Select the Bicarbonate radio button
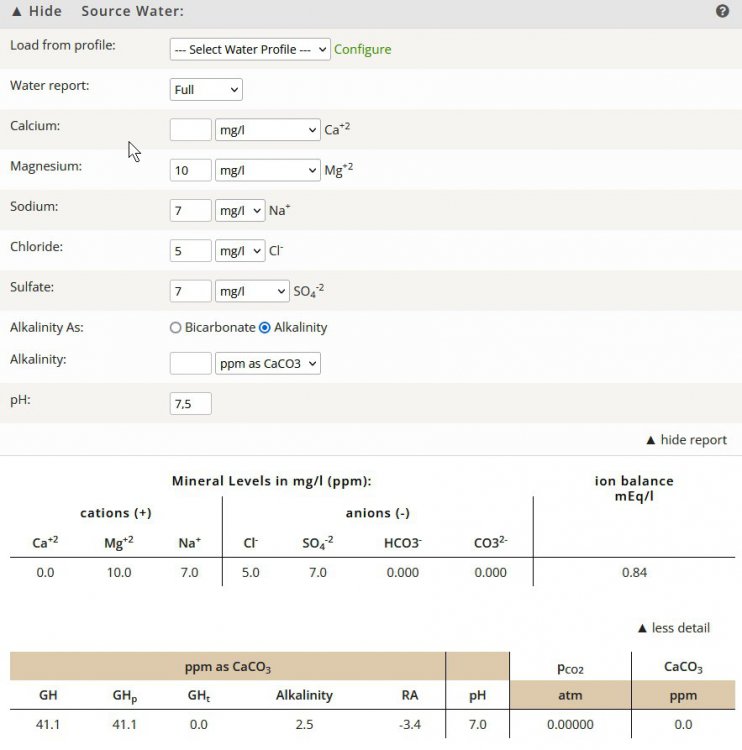Image resolution: width=742 pixels, height=750 pixels. pos(176,327)
